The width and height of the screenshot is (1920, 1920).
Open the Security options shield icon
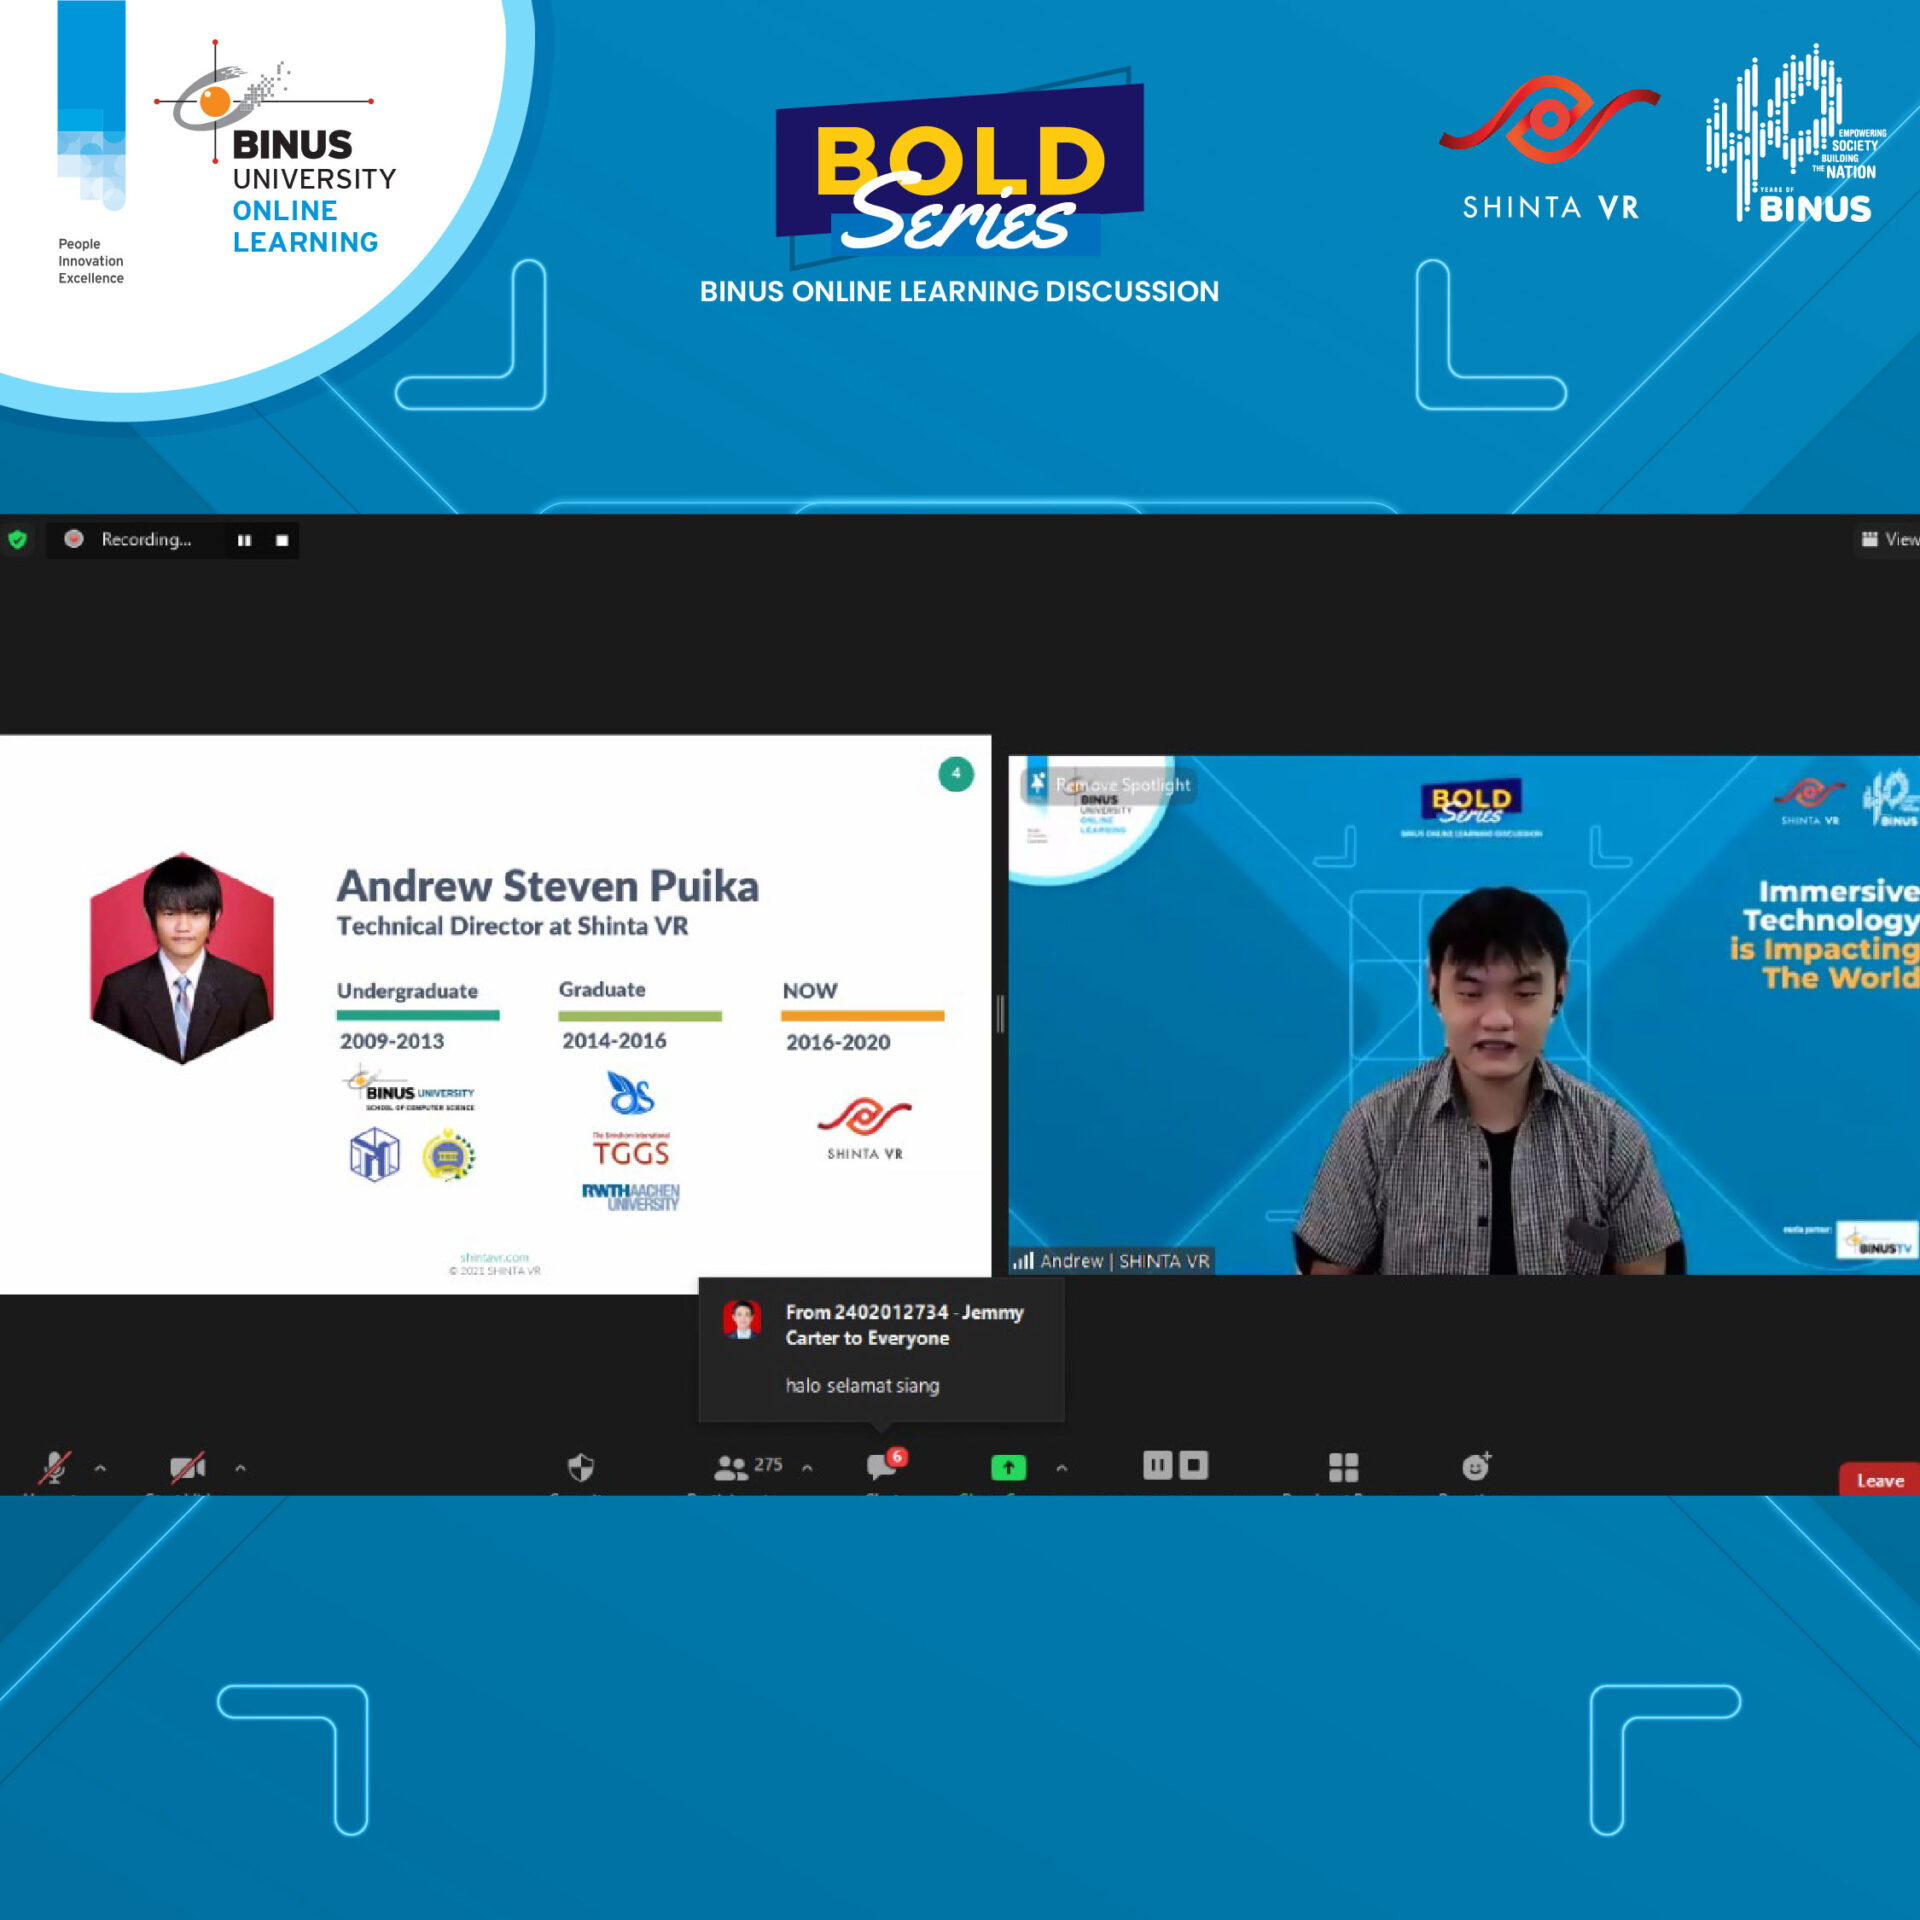(580, 1468)
